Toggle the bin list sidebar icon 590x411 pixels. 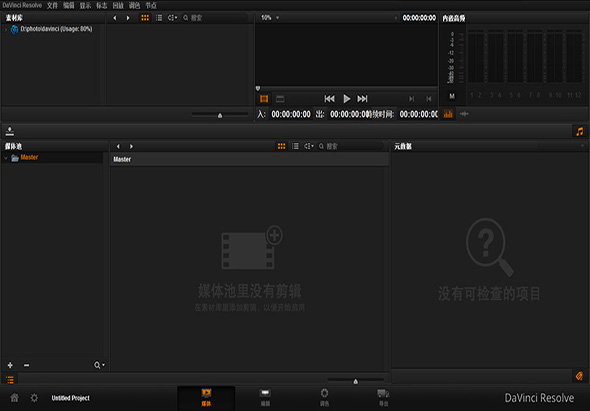pyautogui.click(x=10, y=380)
